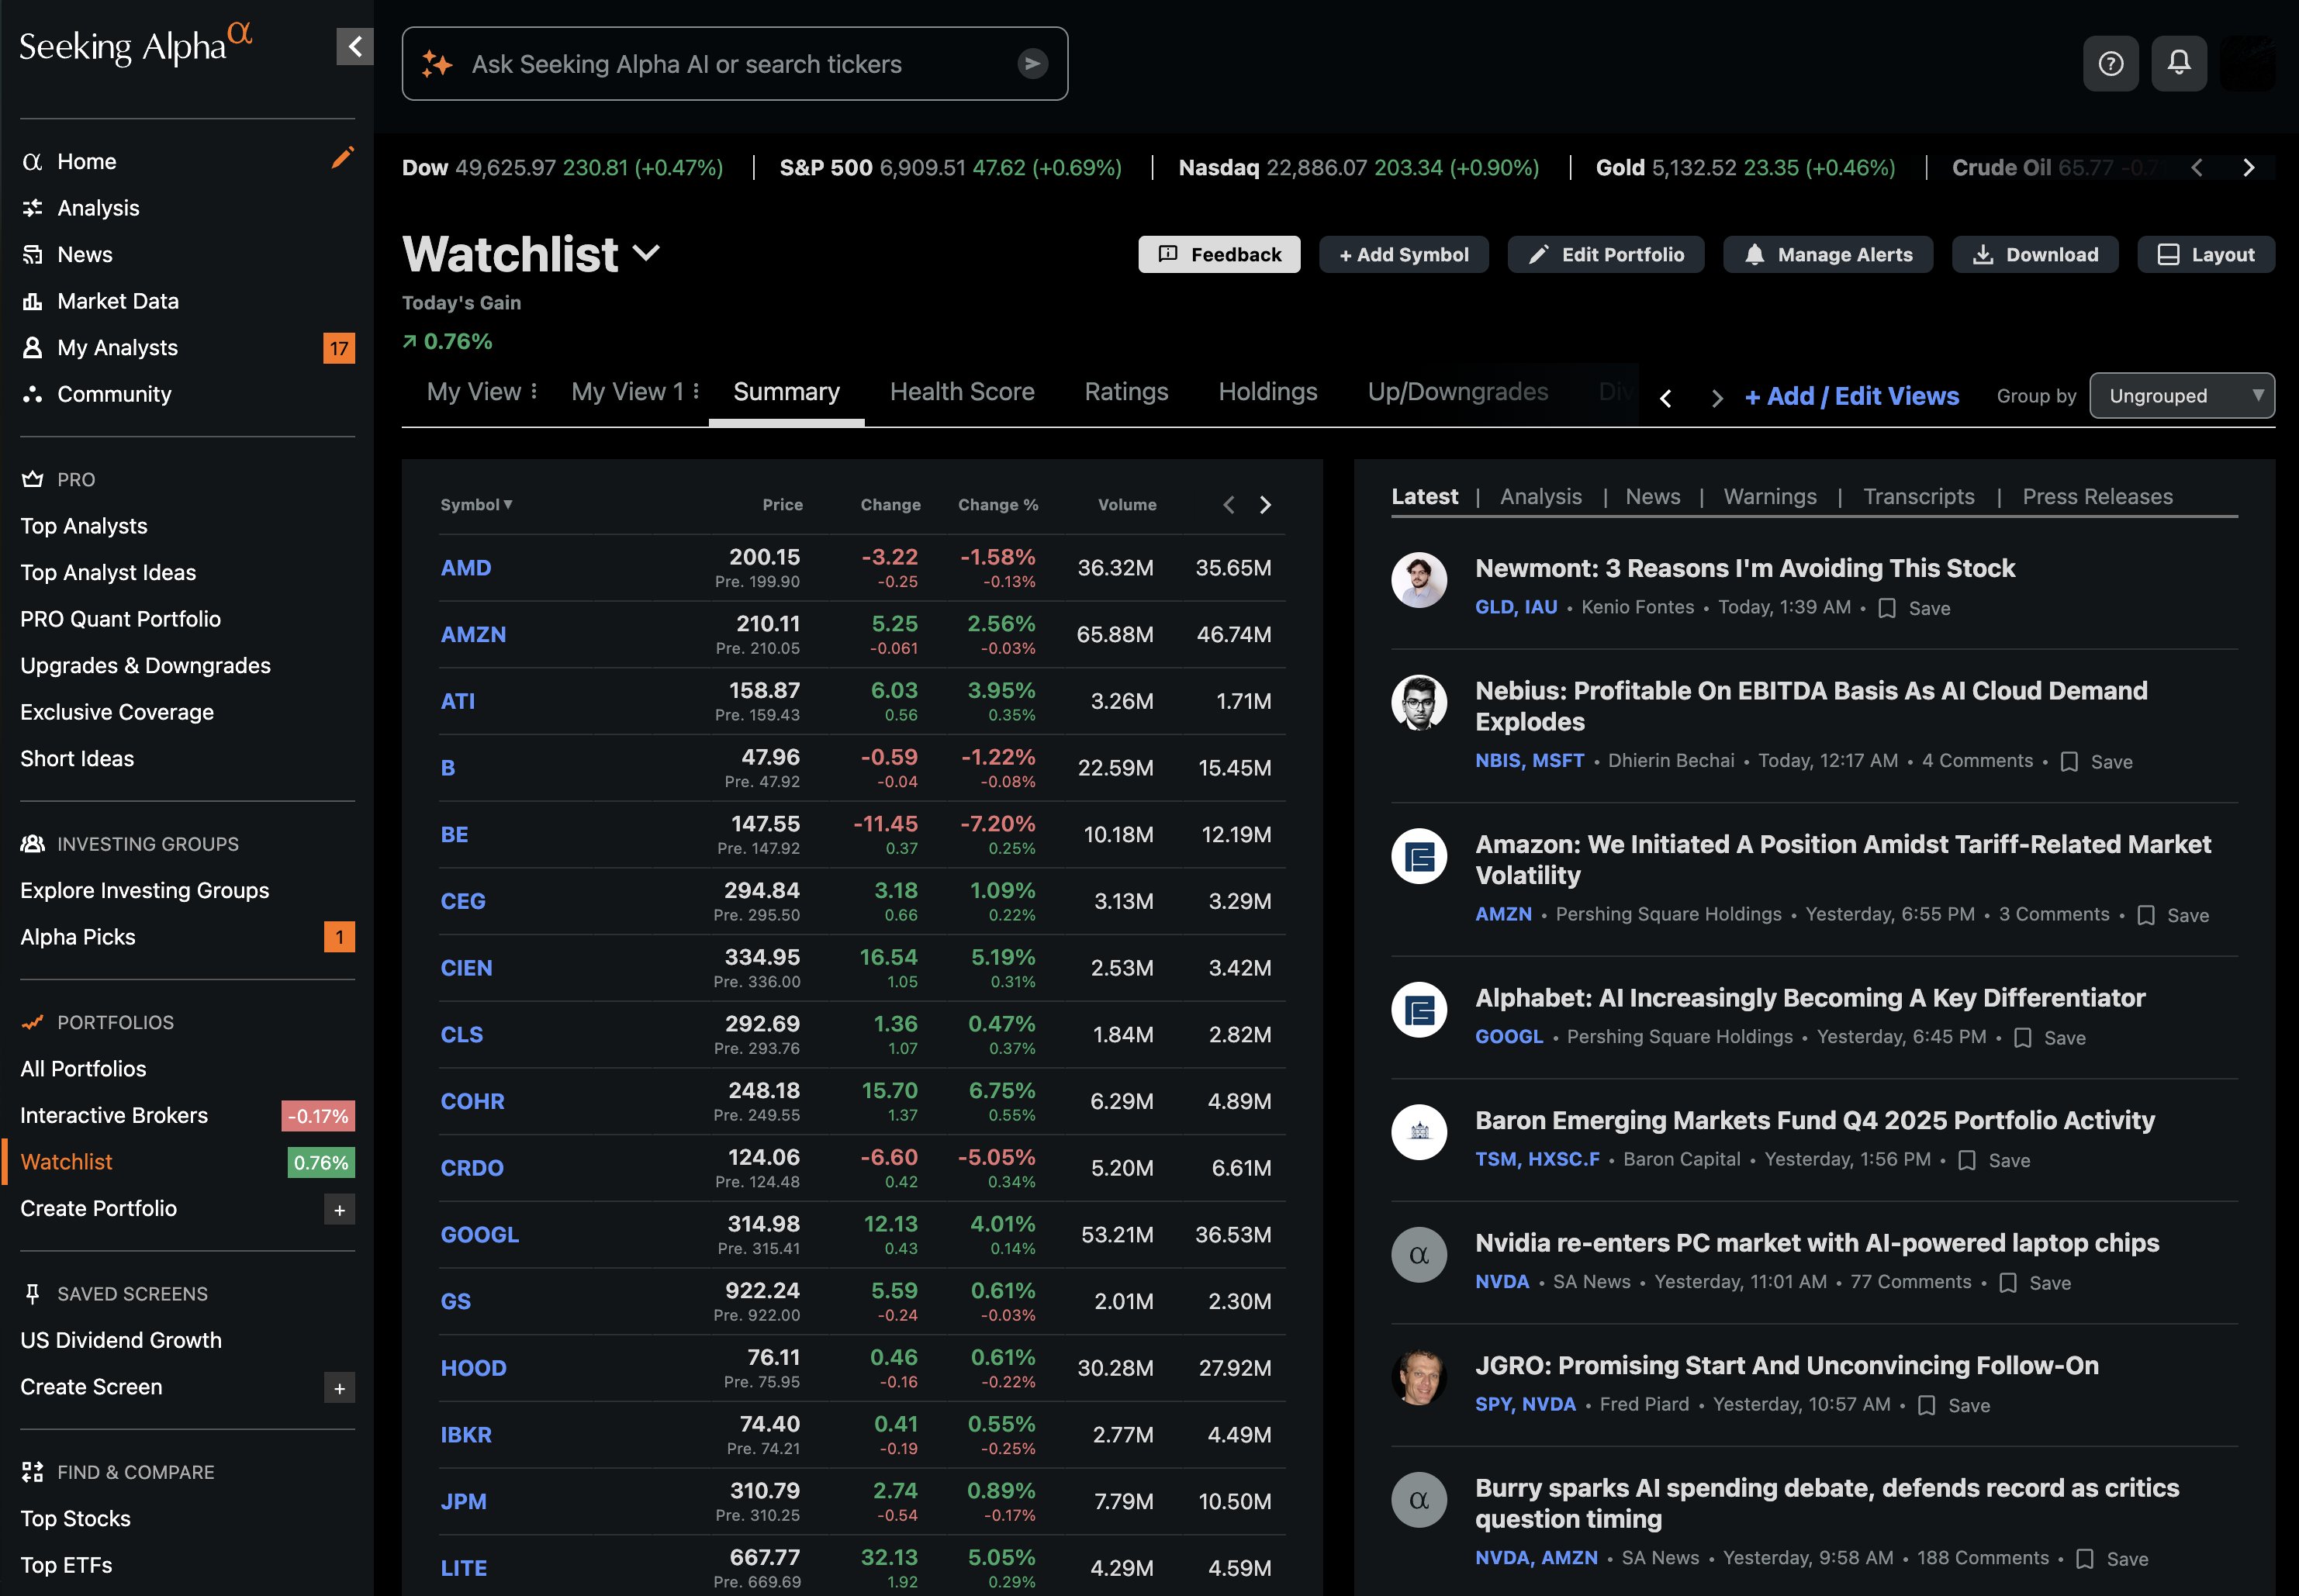
Task: Open the Ungrouped grouping dropdown
Action: 2182,395
